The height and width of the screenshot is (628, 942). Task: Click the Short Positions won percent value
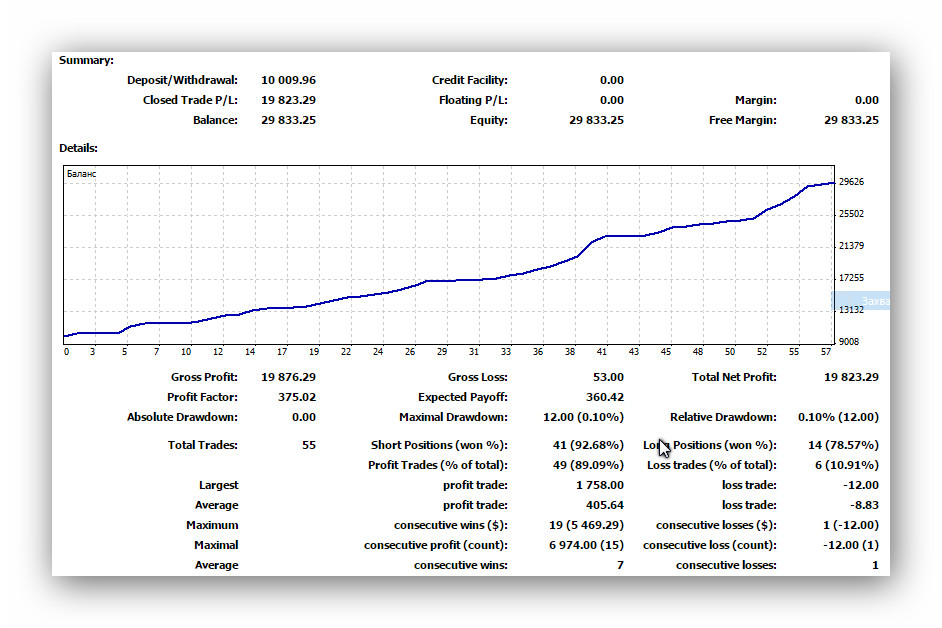click(588, 445)
